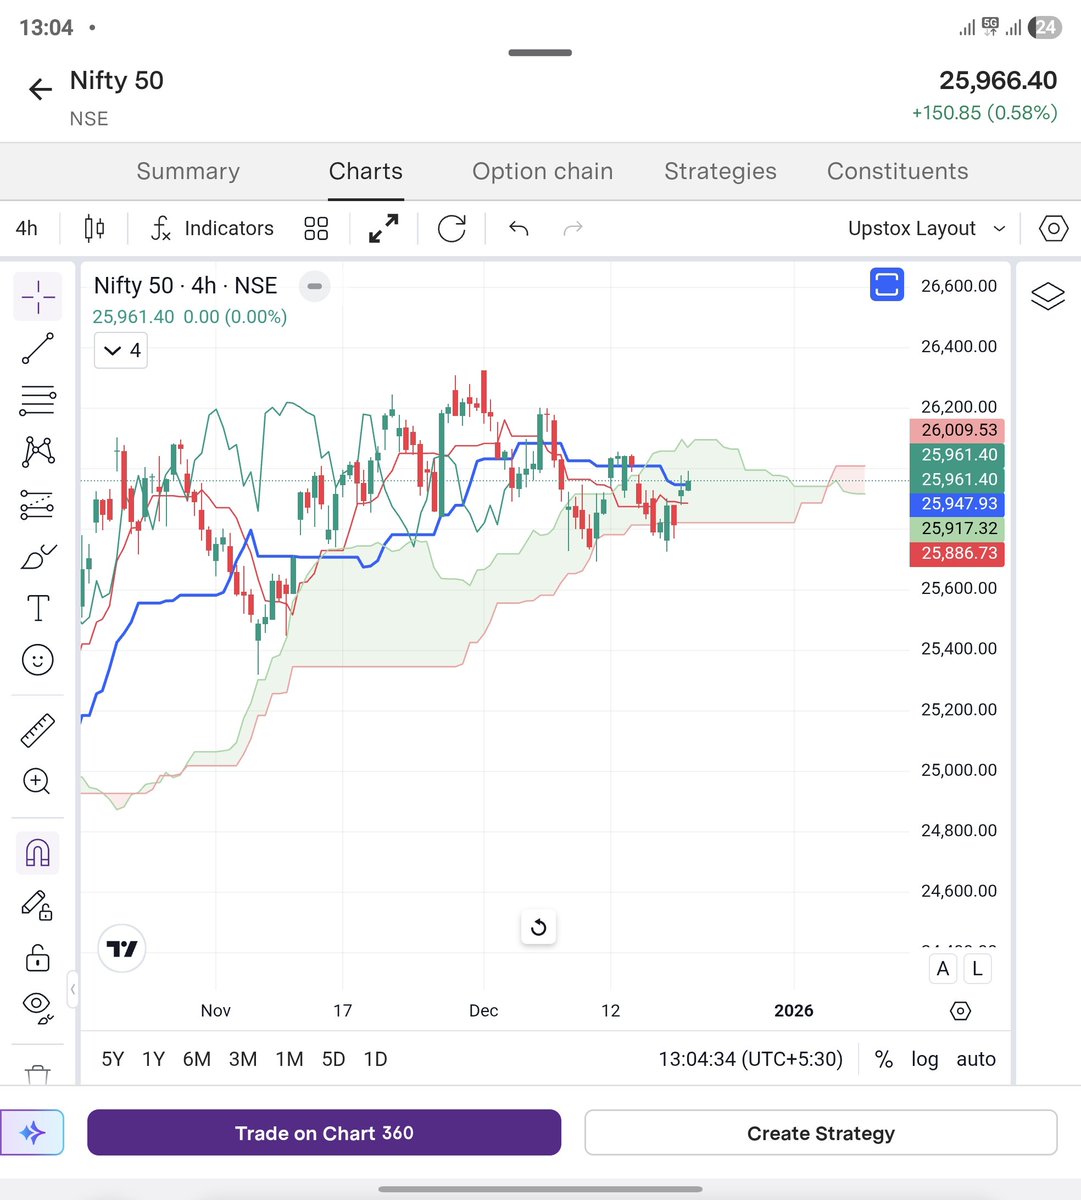Click the sparkle AI assistant button
The image size is (1081, 1200).
click(32, 1133)
